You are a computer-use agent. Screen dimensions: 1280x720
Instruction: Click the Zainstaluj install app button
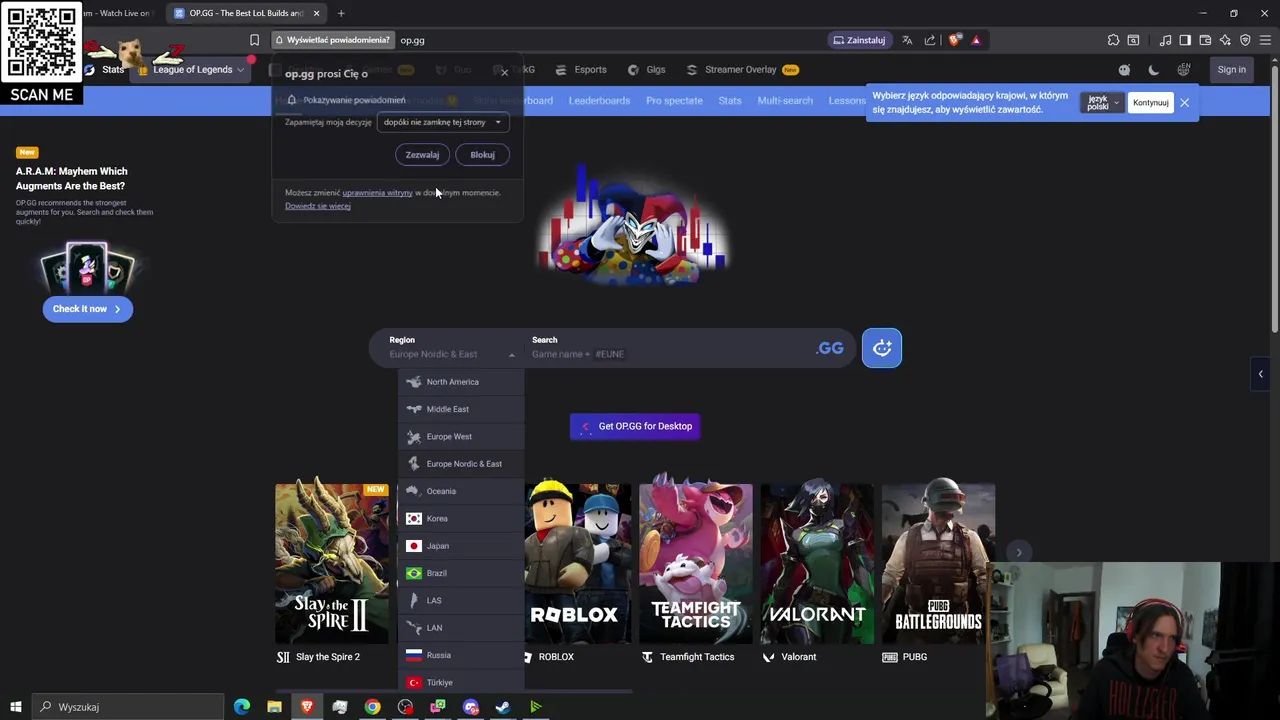859,40
